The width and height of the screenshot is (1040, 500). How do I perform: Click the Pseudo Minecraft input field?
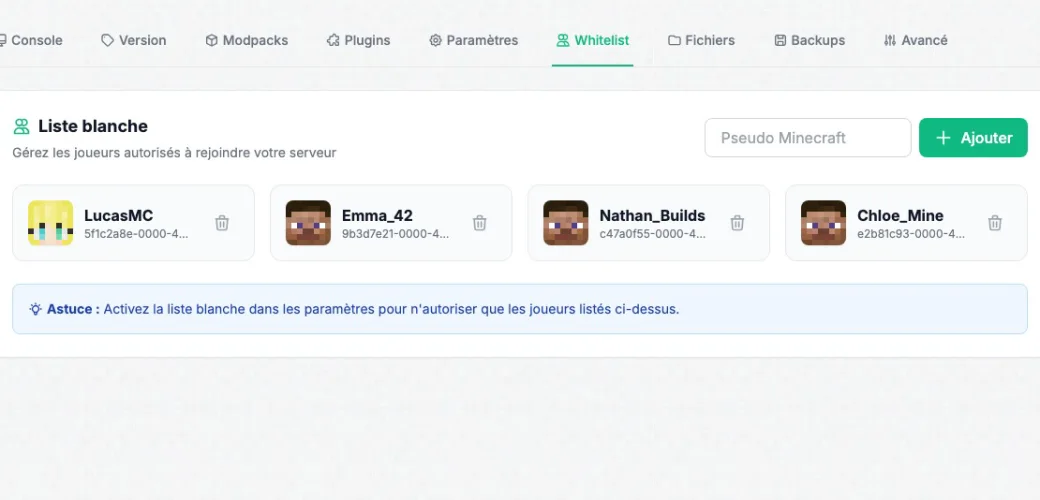[808, 138]
